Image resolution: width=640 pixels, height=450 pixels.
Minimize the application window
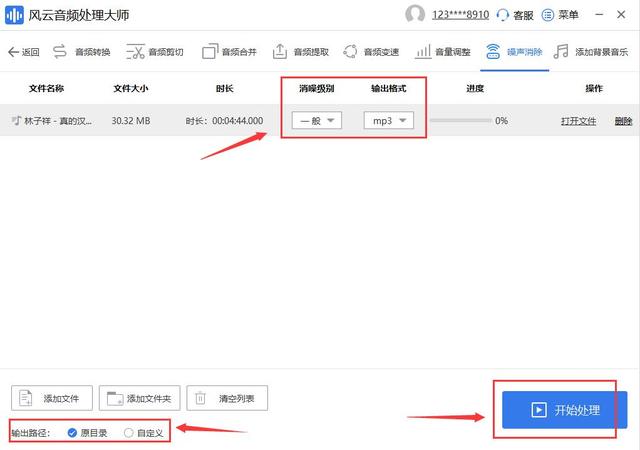[599, 15]
